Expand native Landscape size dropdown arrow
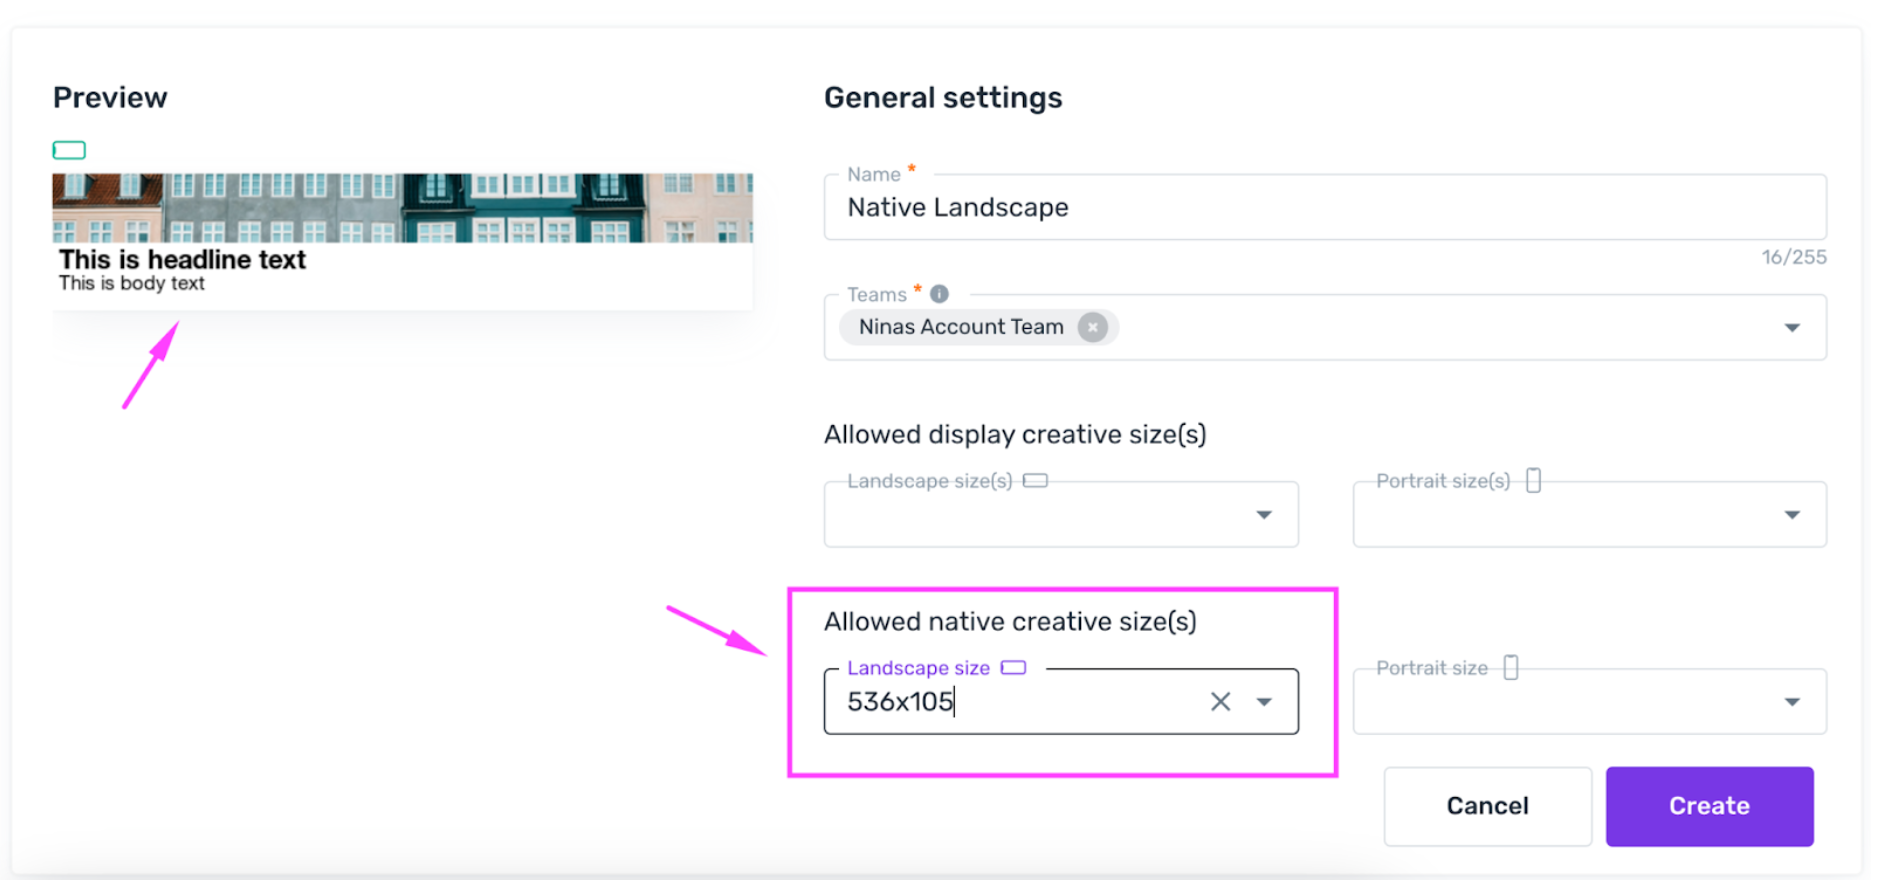 1264,702
